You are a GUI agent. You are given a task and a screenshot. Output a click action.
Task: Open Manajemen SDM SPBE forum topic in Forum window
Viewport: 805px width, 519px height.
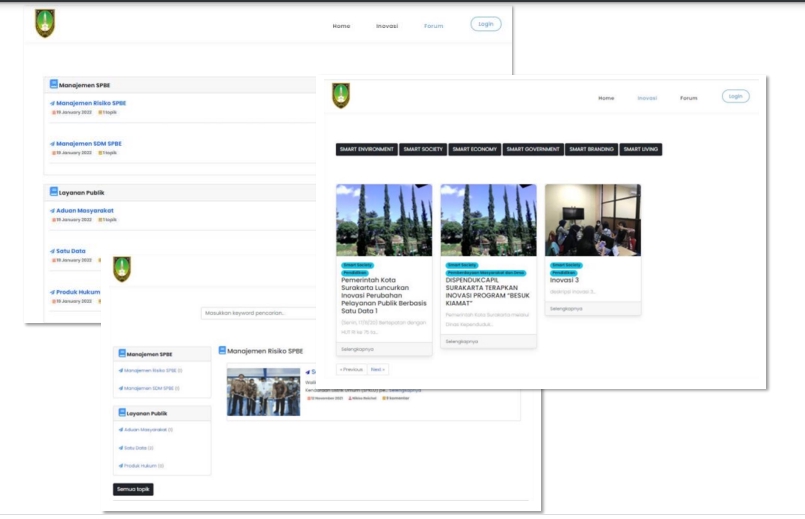tap(89, 144)
